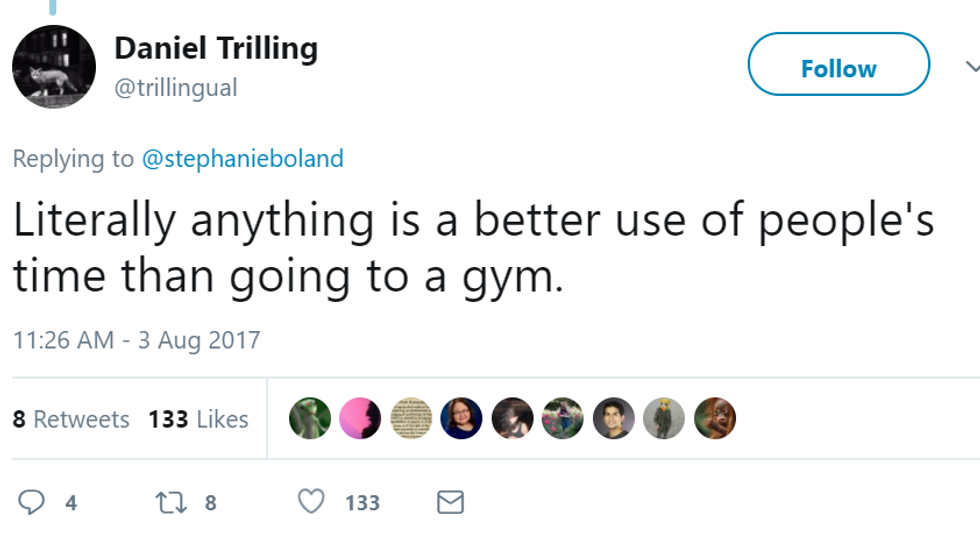Click the flower garden liker avatar
This screenshot has width=980, height=551.
coord(563,419)
